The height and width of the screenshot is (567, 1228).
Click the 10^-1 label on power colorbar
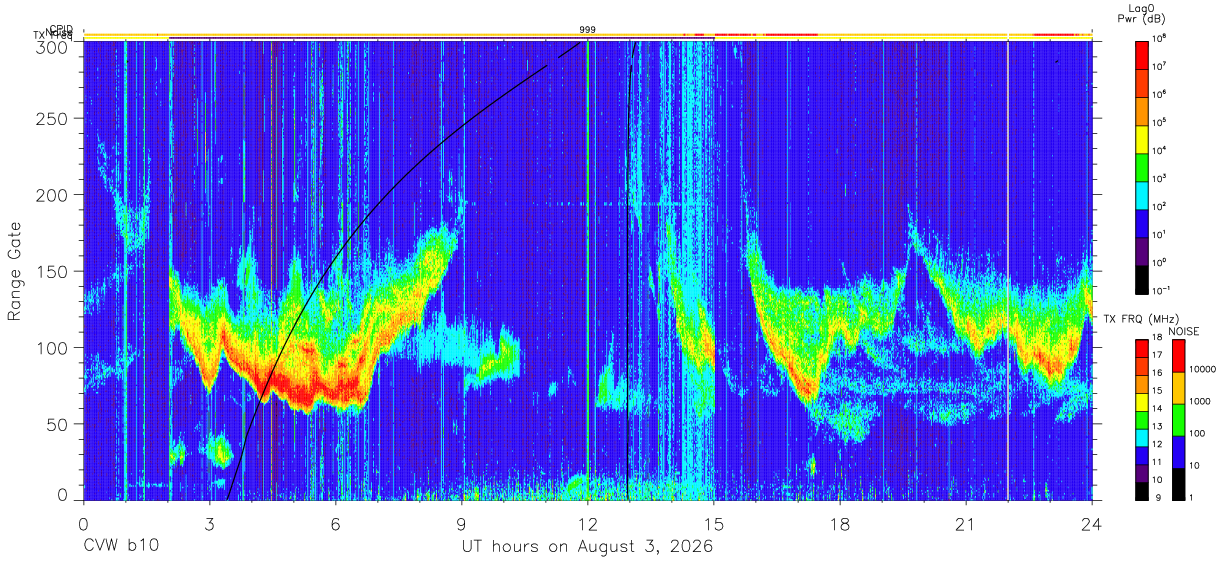click(x=1162, y=289)
